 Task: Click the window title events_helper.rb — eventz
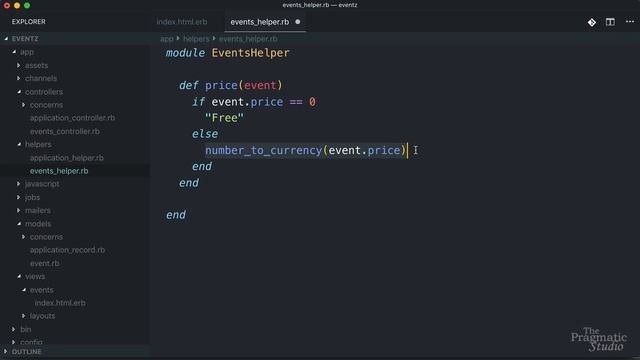[320, 5]
